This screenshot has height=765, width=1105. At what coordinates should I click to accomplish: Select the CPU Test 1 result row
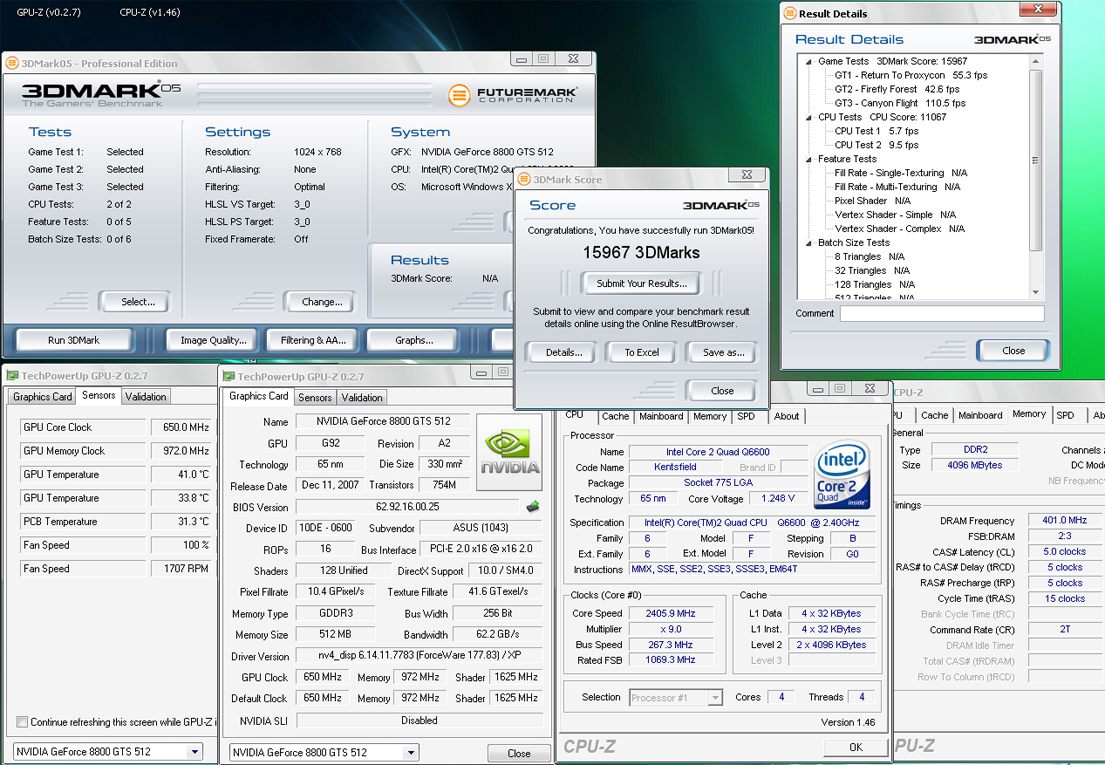click(x=877, y=131)
